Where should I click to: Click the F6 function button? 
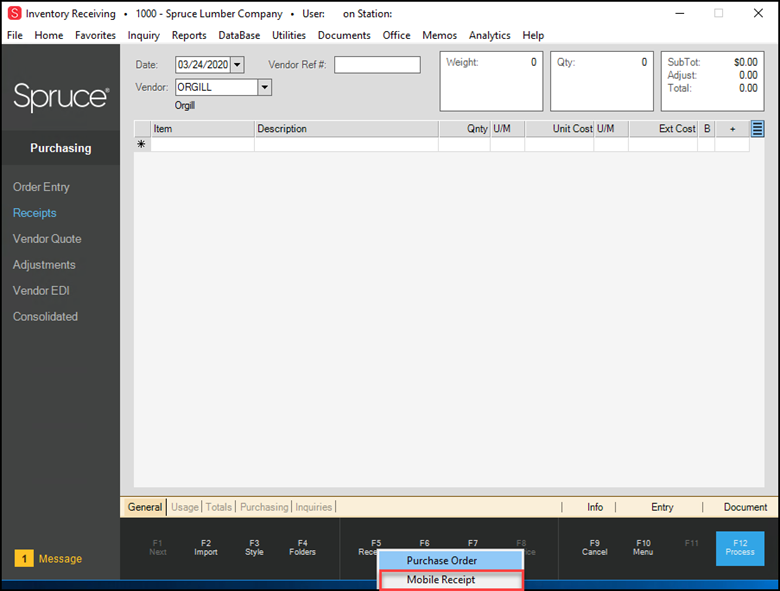click(x=424, y=543)
